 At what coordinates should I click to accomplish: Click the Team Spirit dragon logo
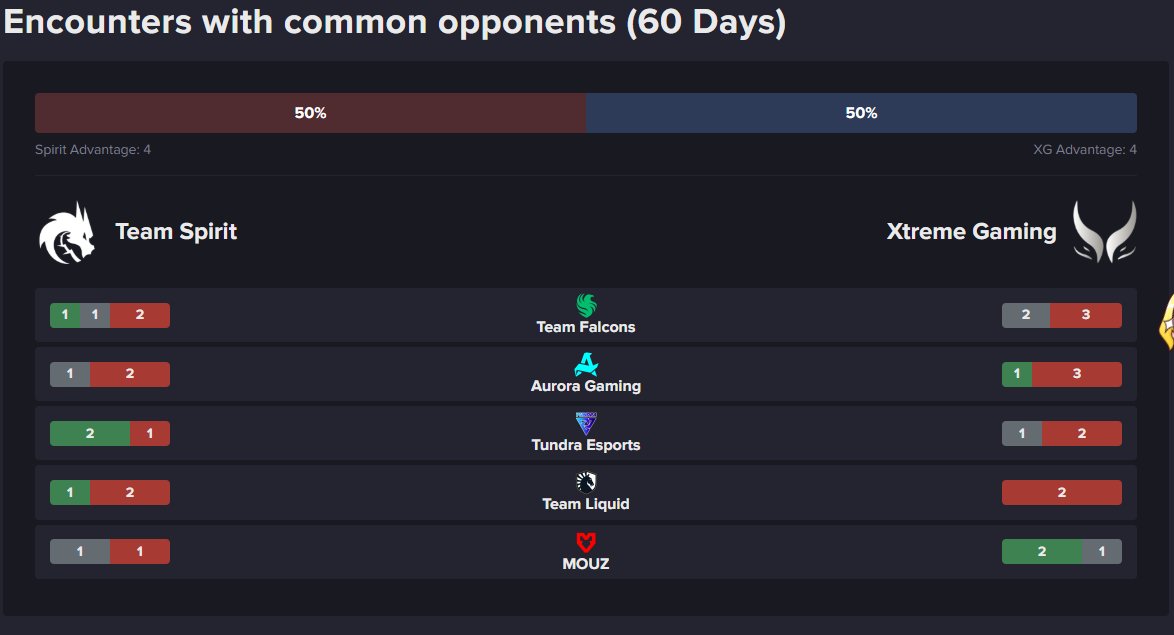coord(67,233)
